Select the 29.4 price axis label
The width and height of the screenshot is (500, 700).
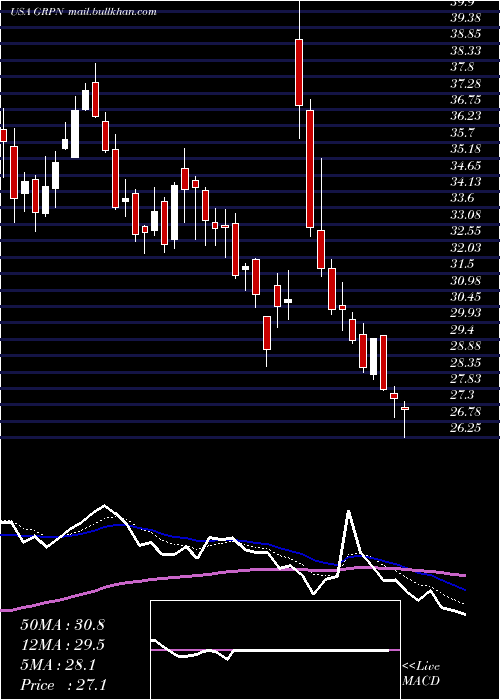click(x=462, y=329)
